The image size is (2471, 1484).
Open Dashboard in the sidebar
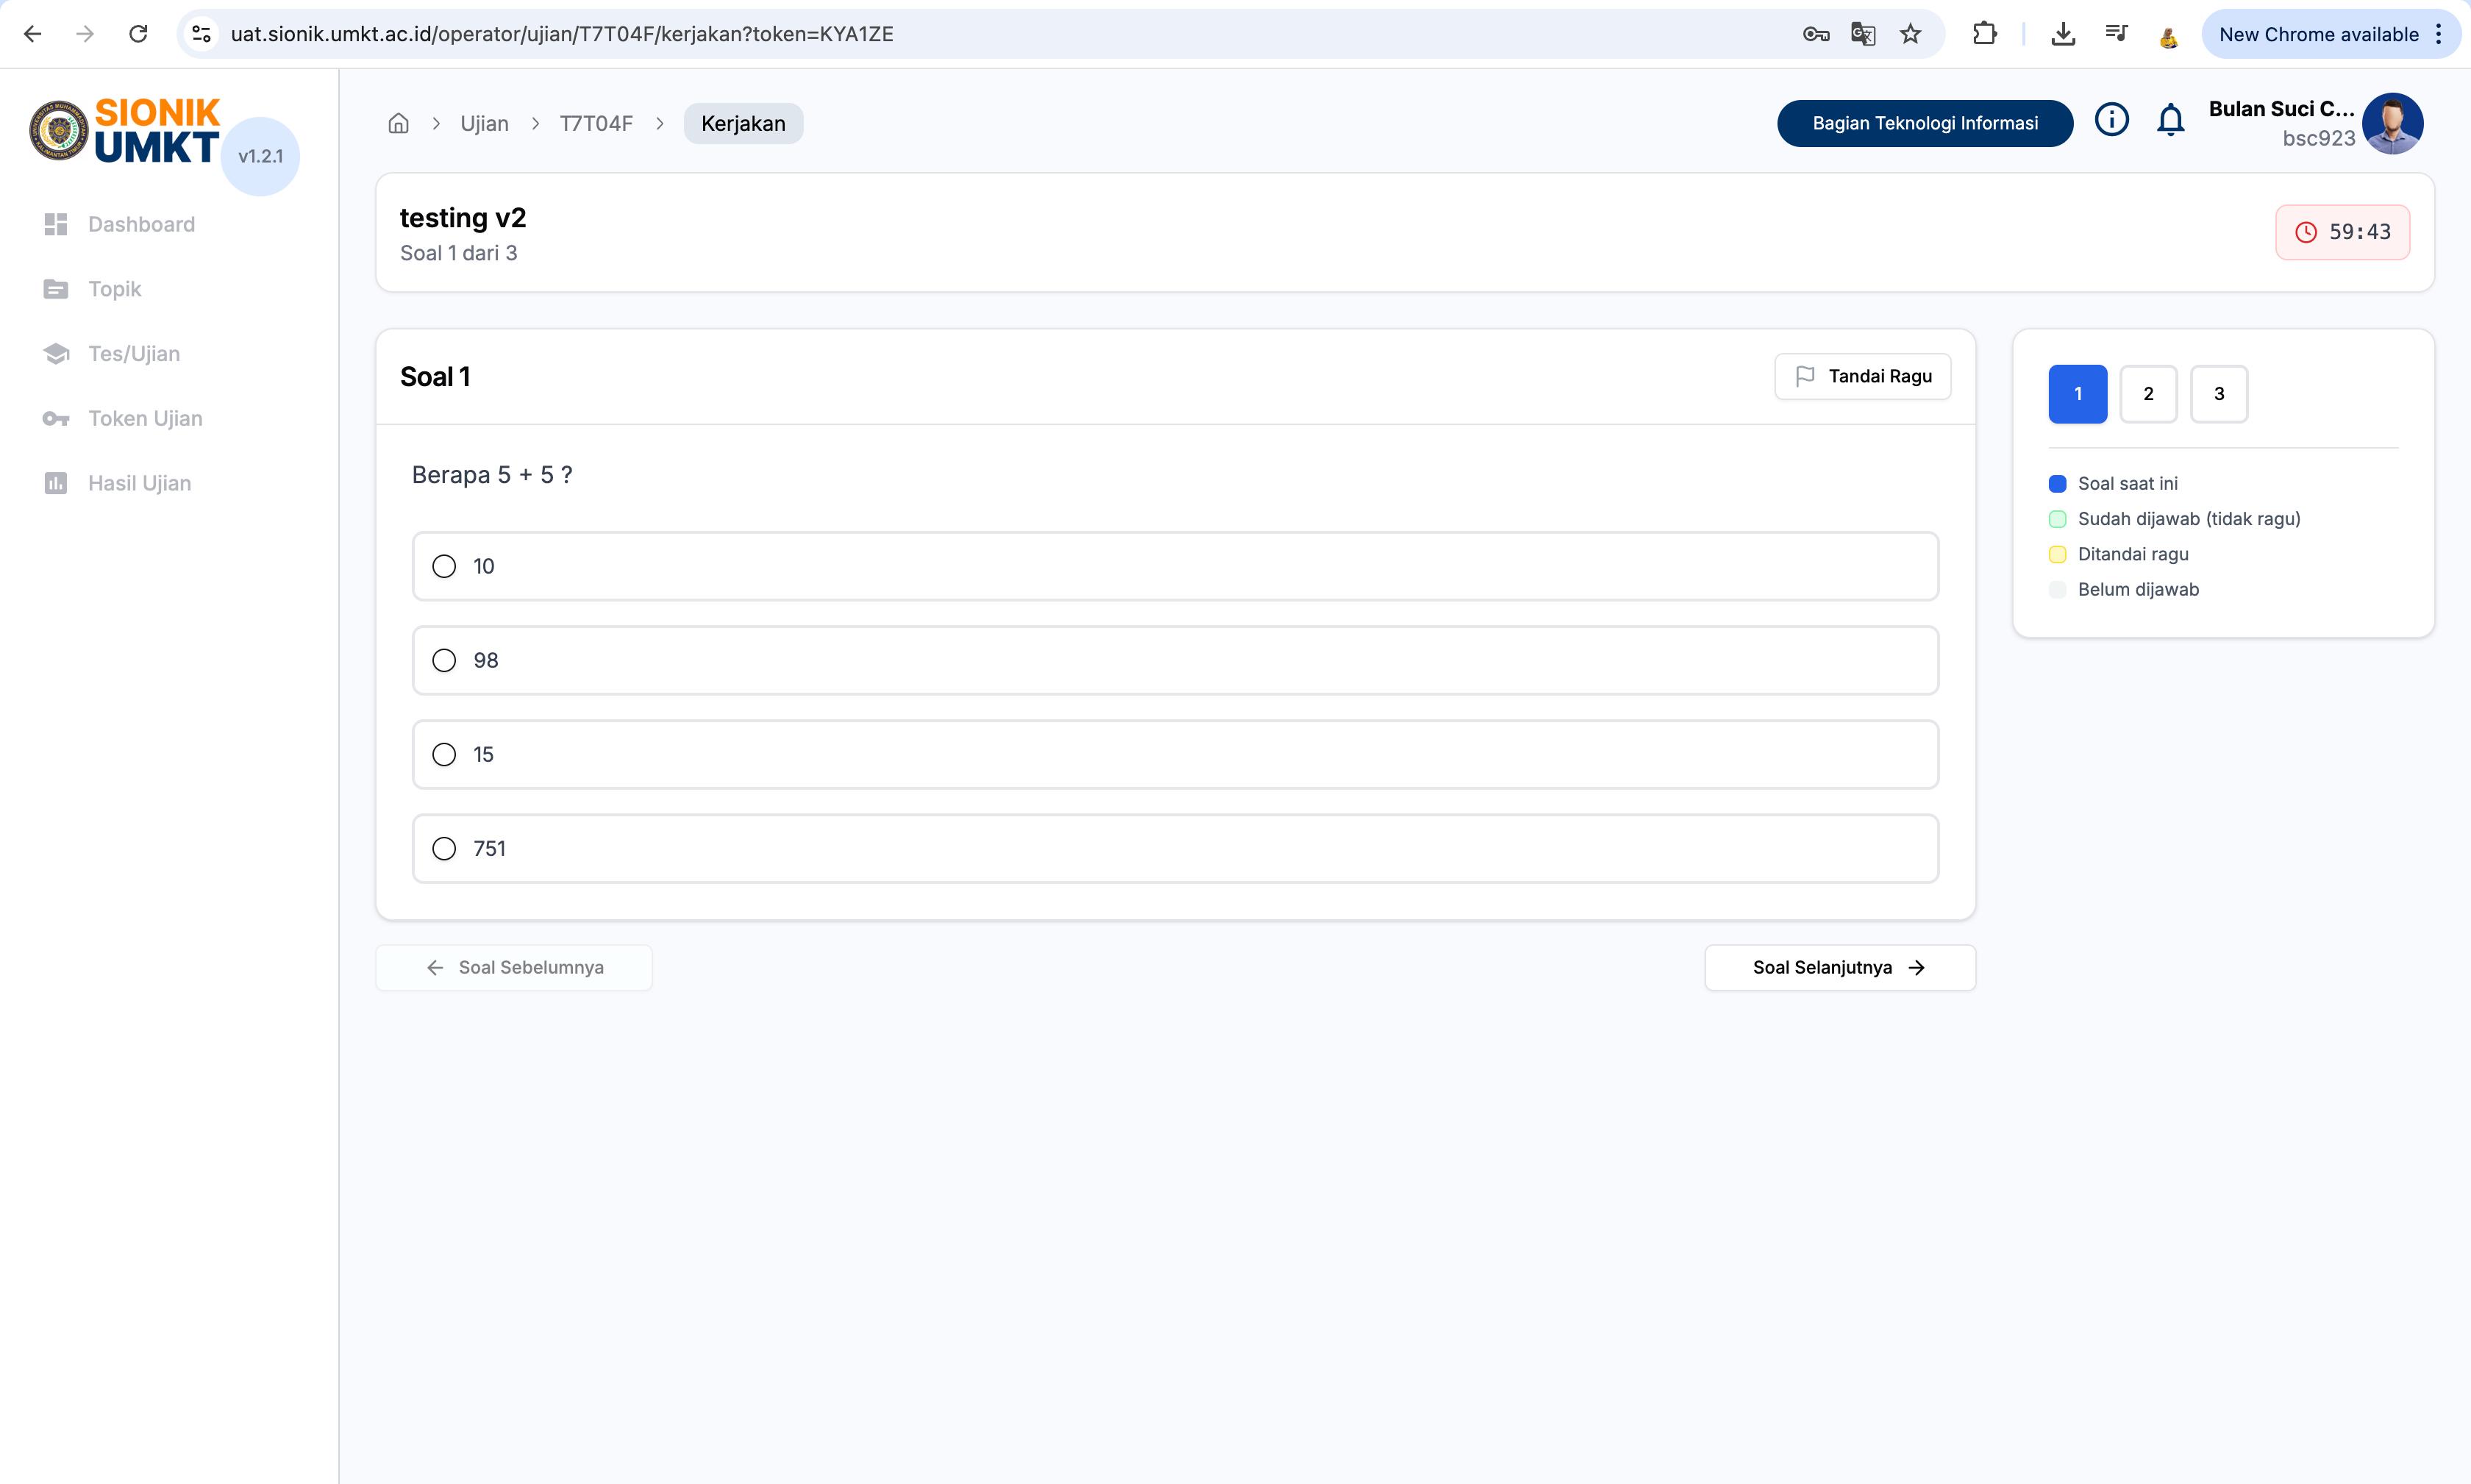tap(141, 224)
